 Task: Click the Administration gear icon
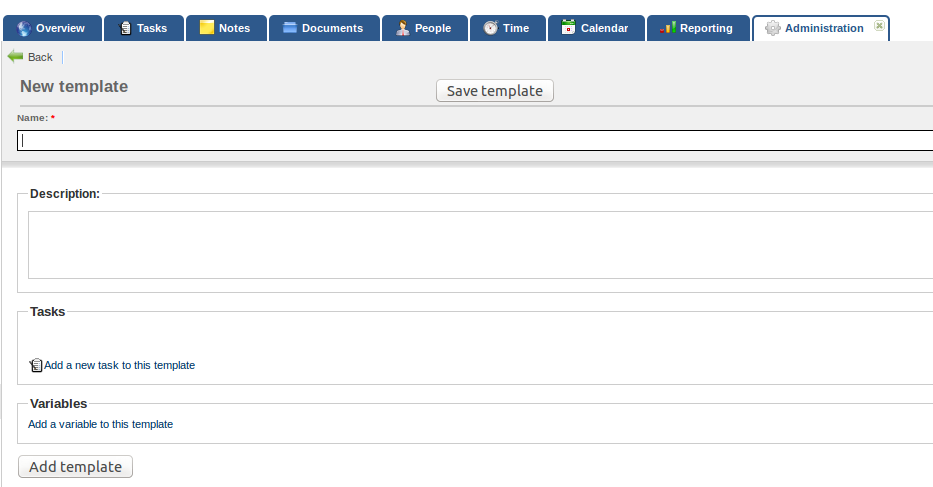tap(772, 28)
